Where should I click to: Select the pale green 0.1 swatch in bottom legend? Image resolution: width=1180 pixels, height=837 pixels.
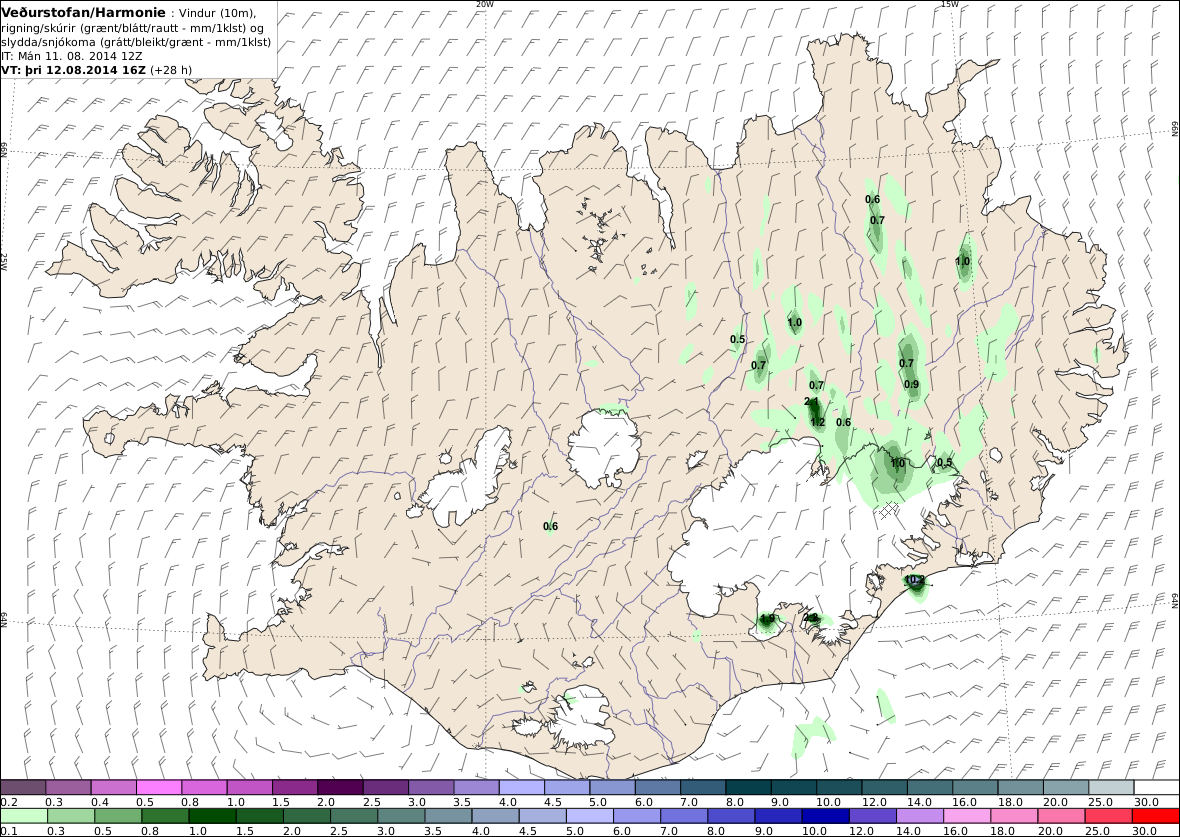(24, 816)
